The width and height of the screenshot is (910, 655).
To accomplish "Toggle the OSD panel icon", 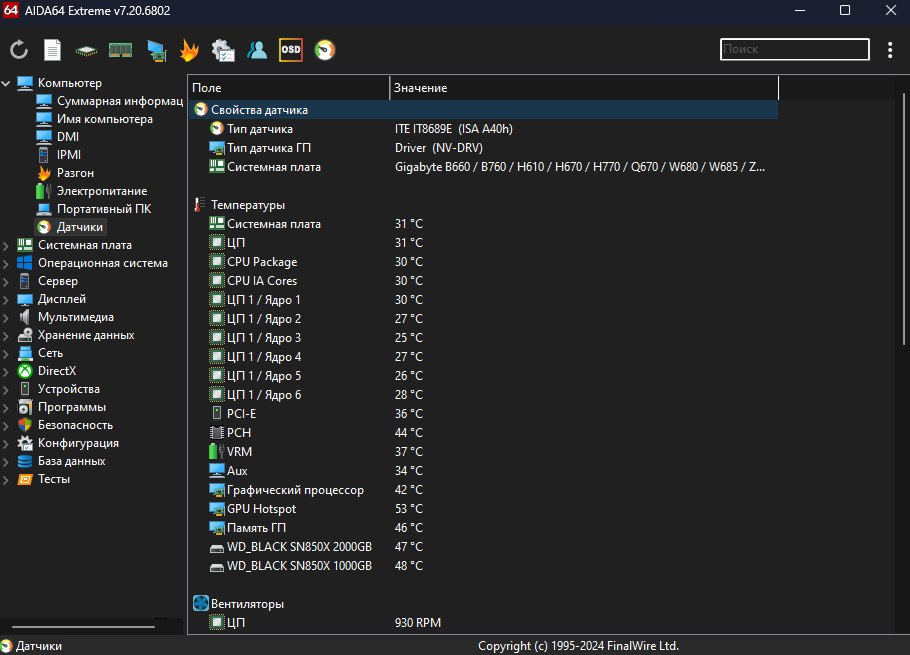I will click(291, 50).
